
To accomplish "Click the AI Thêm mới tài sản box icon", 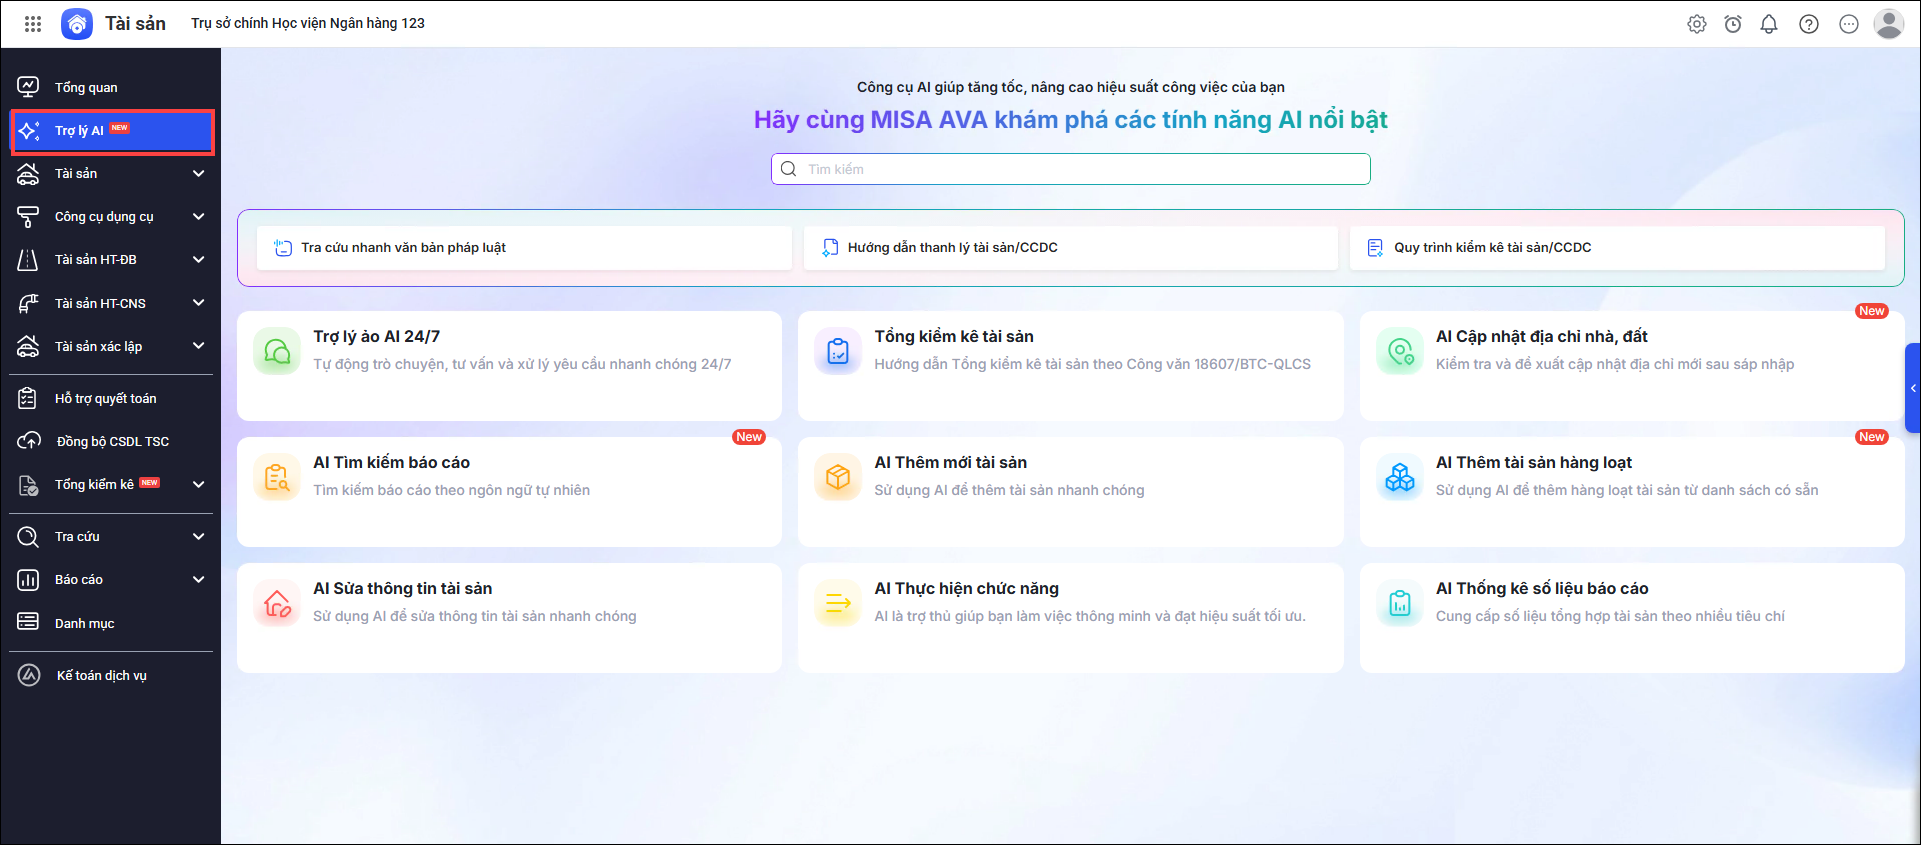I will 838,477.
